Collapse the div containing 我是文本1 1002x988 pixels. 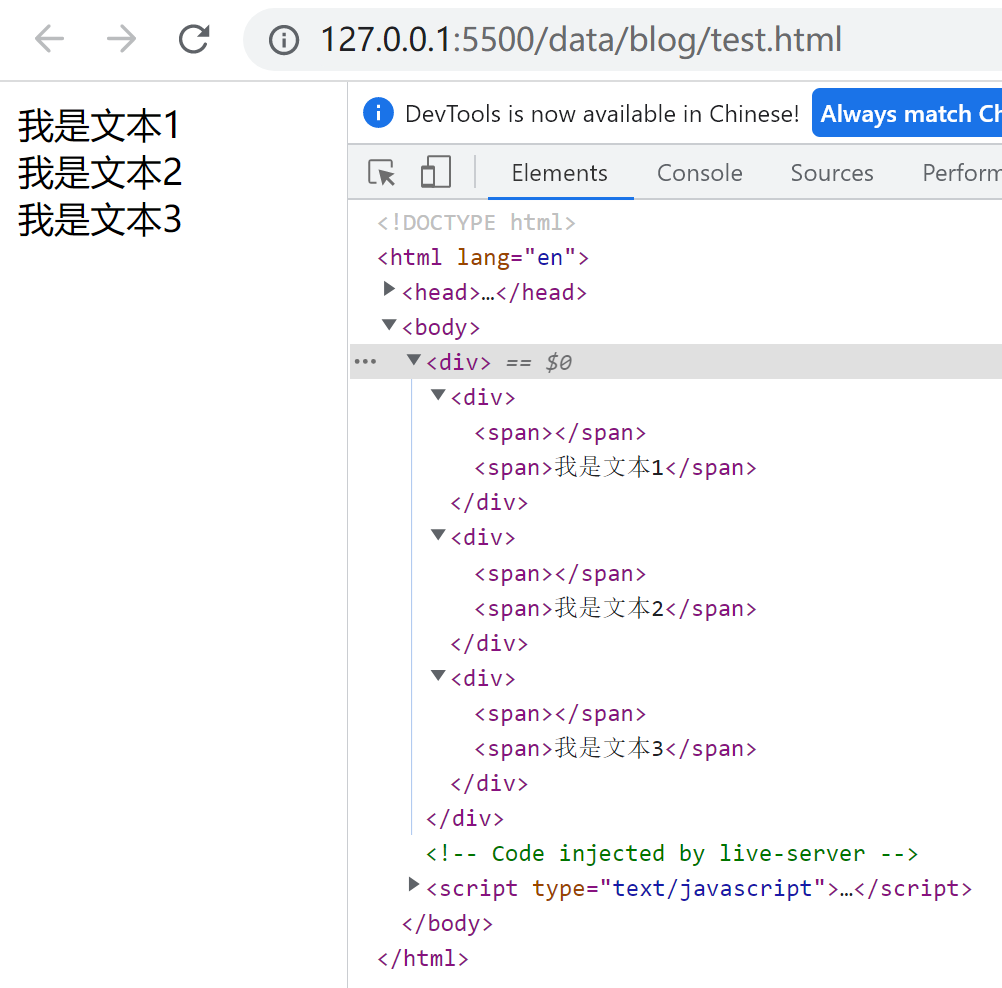(x=438, y=395)
